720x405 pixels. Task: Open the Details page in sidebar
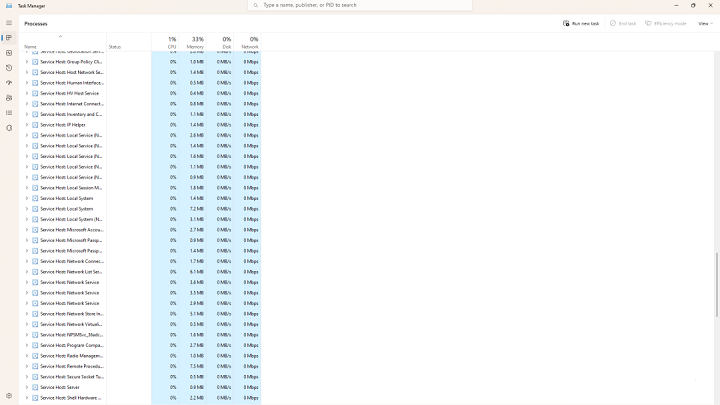[9, 113]
